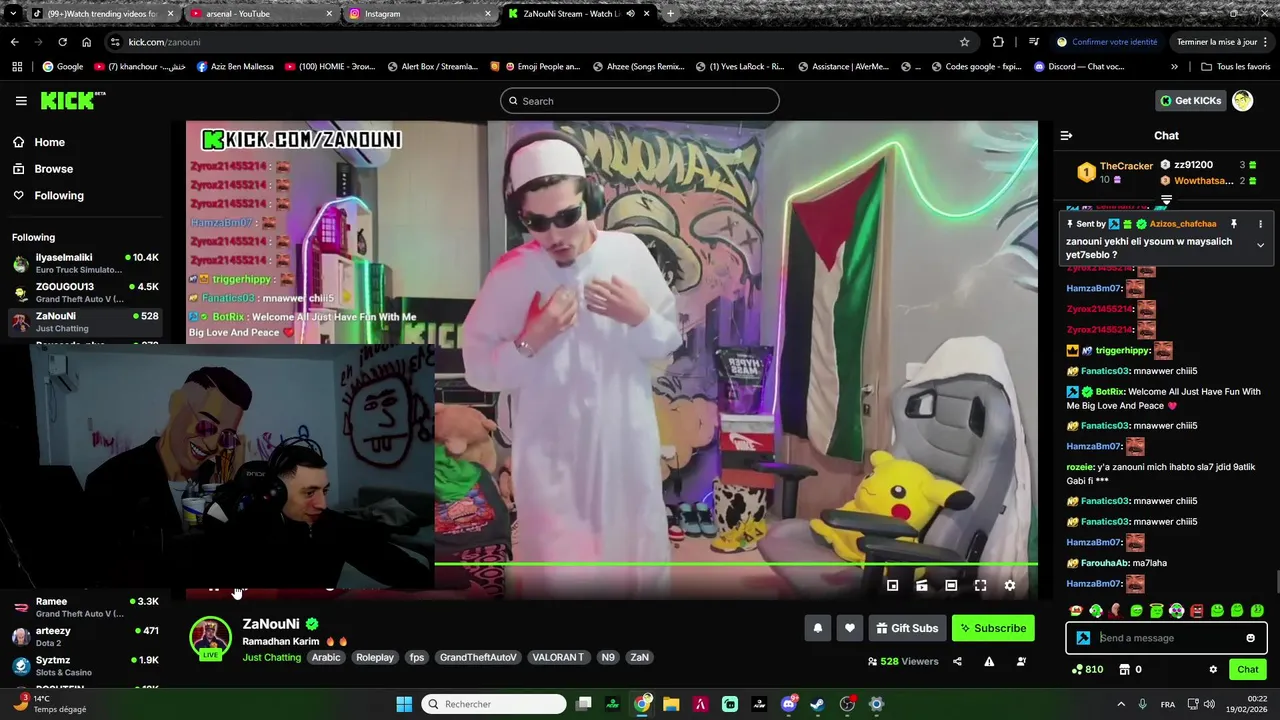The width and height of the screenshot is (1280, 720).
Task: Open pinned message three-dot options
Action: point(1260,224)
